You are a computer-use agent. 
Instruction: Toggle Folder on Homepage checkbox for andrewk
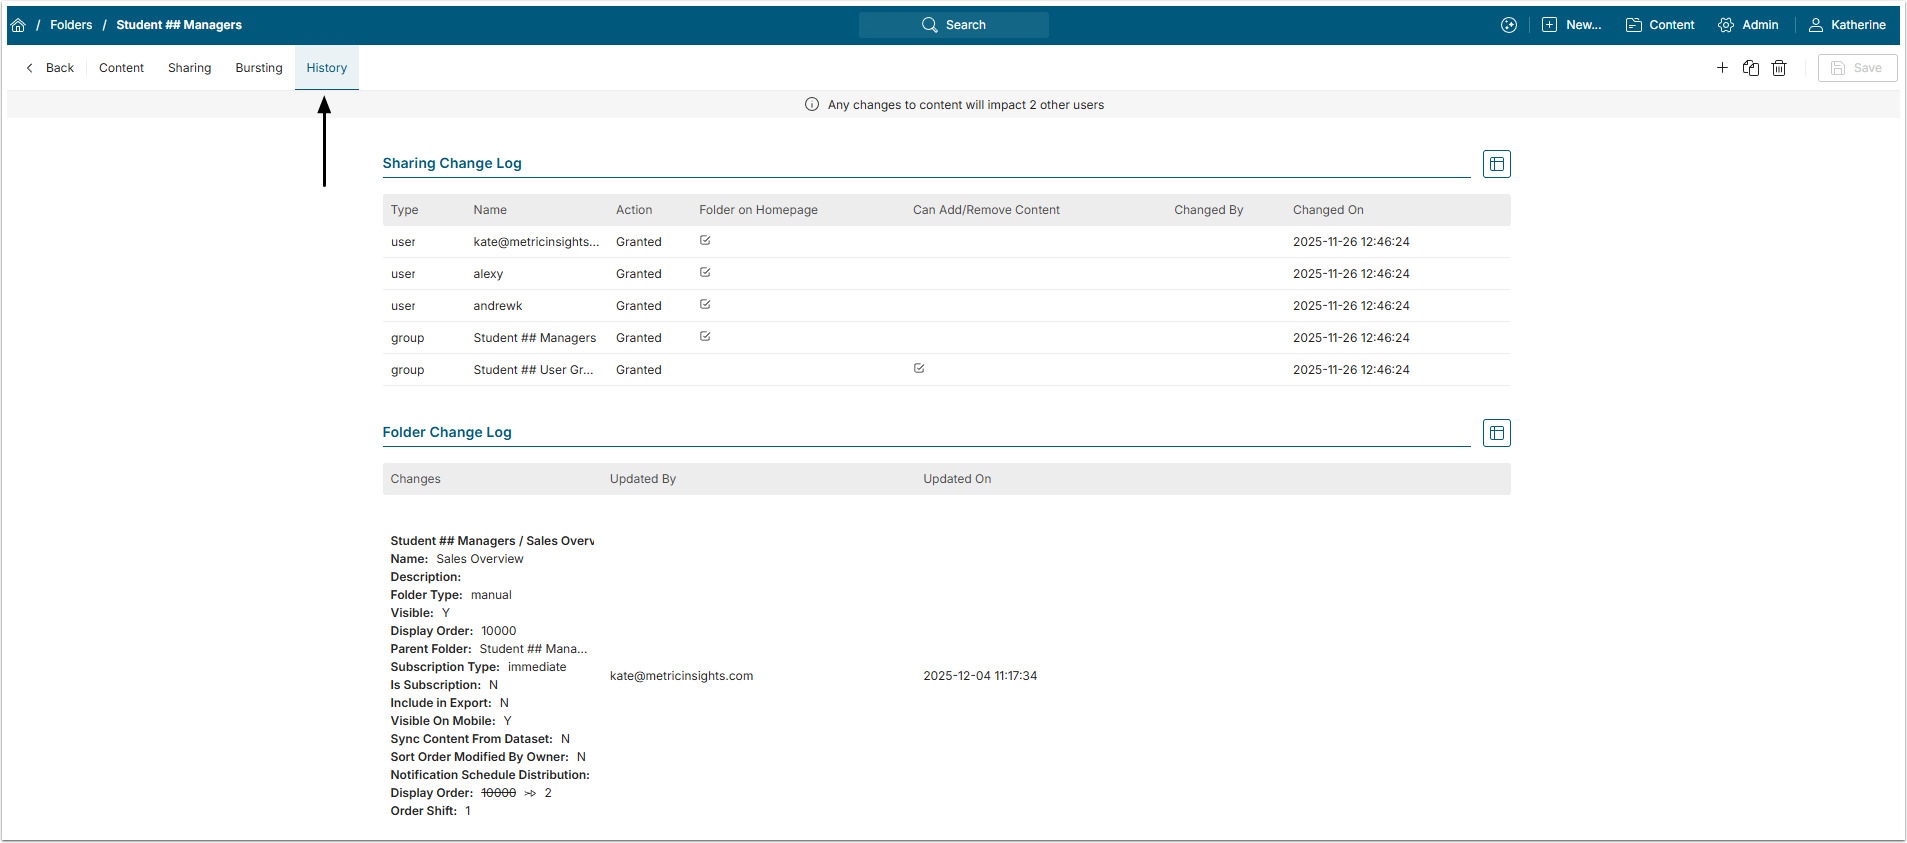(705, 305)
